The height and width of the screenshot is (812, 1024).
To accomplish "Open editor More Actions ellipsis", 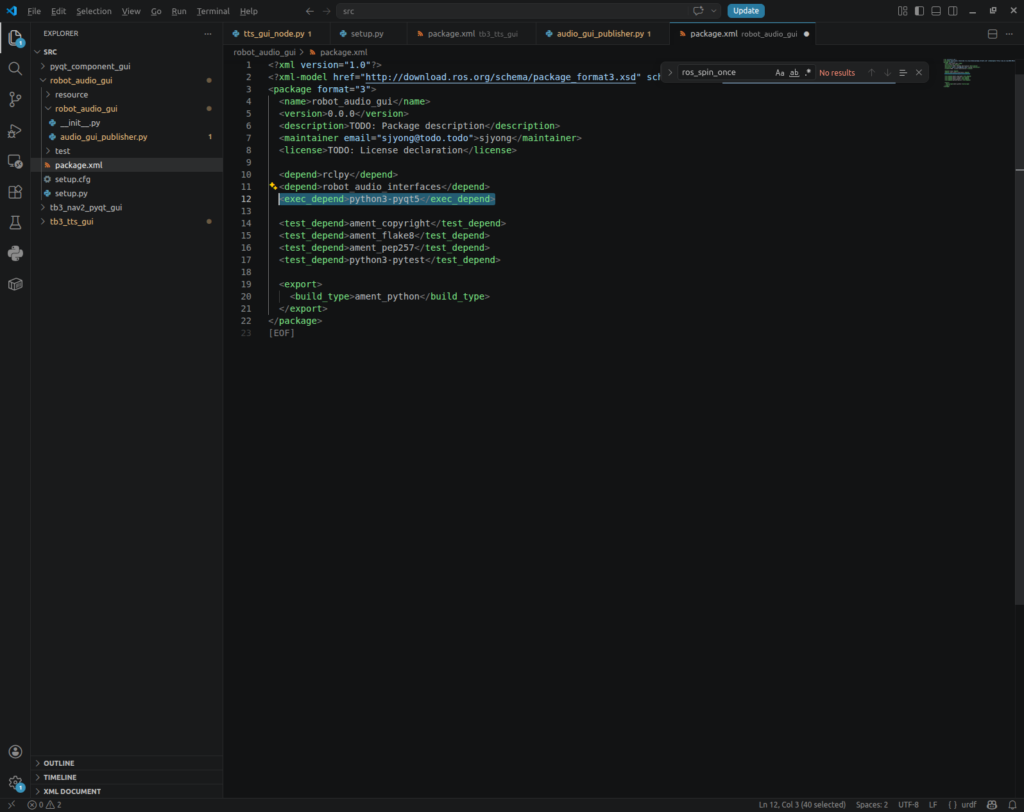I will (x=1009, y=34).
